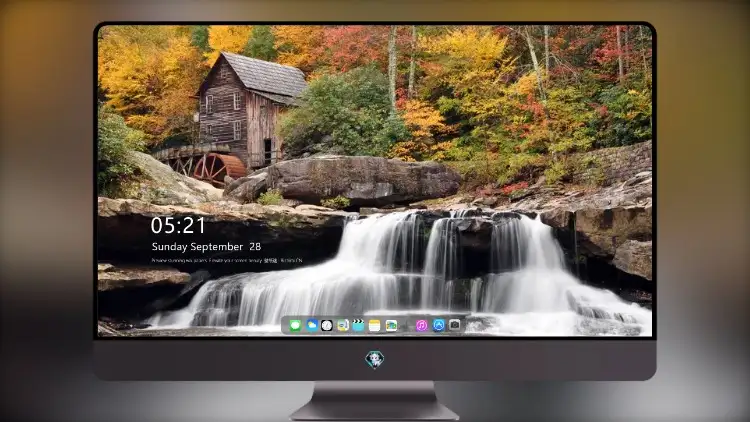Open the blue App Store icon

(x=438, y=325)
